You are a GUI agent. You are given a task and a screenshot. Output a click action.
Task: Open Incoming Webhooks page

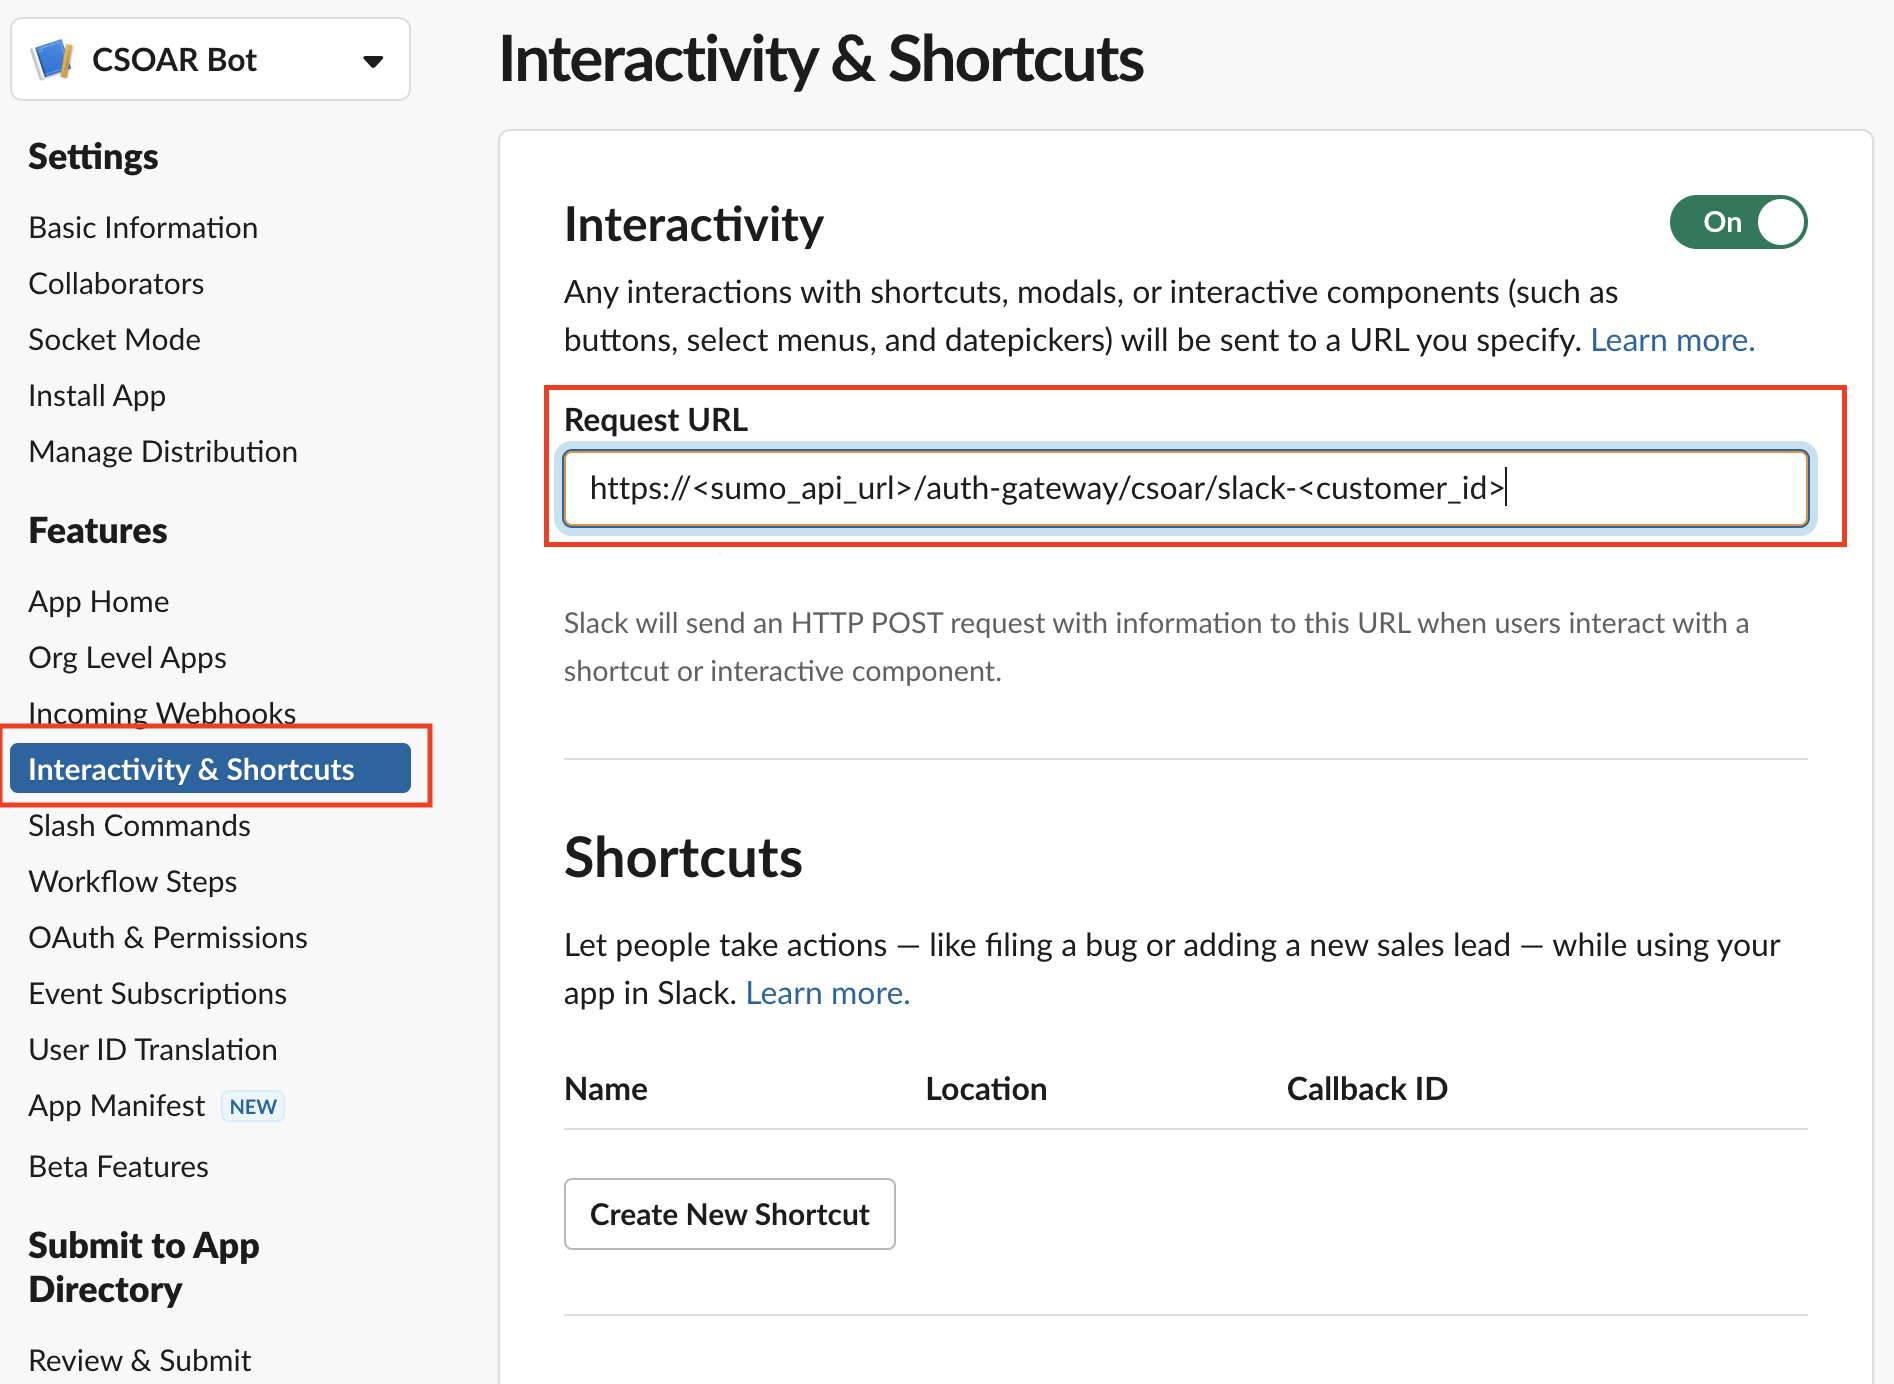click(162, 712)
